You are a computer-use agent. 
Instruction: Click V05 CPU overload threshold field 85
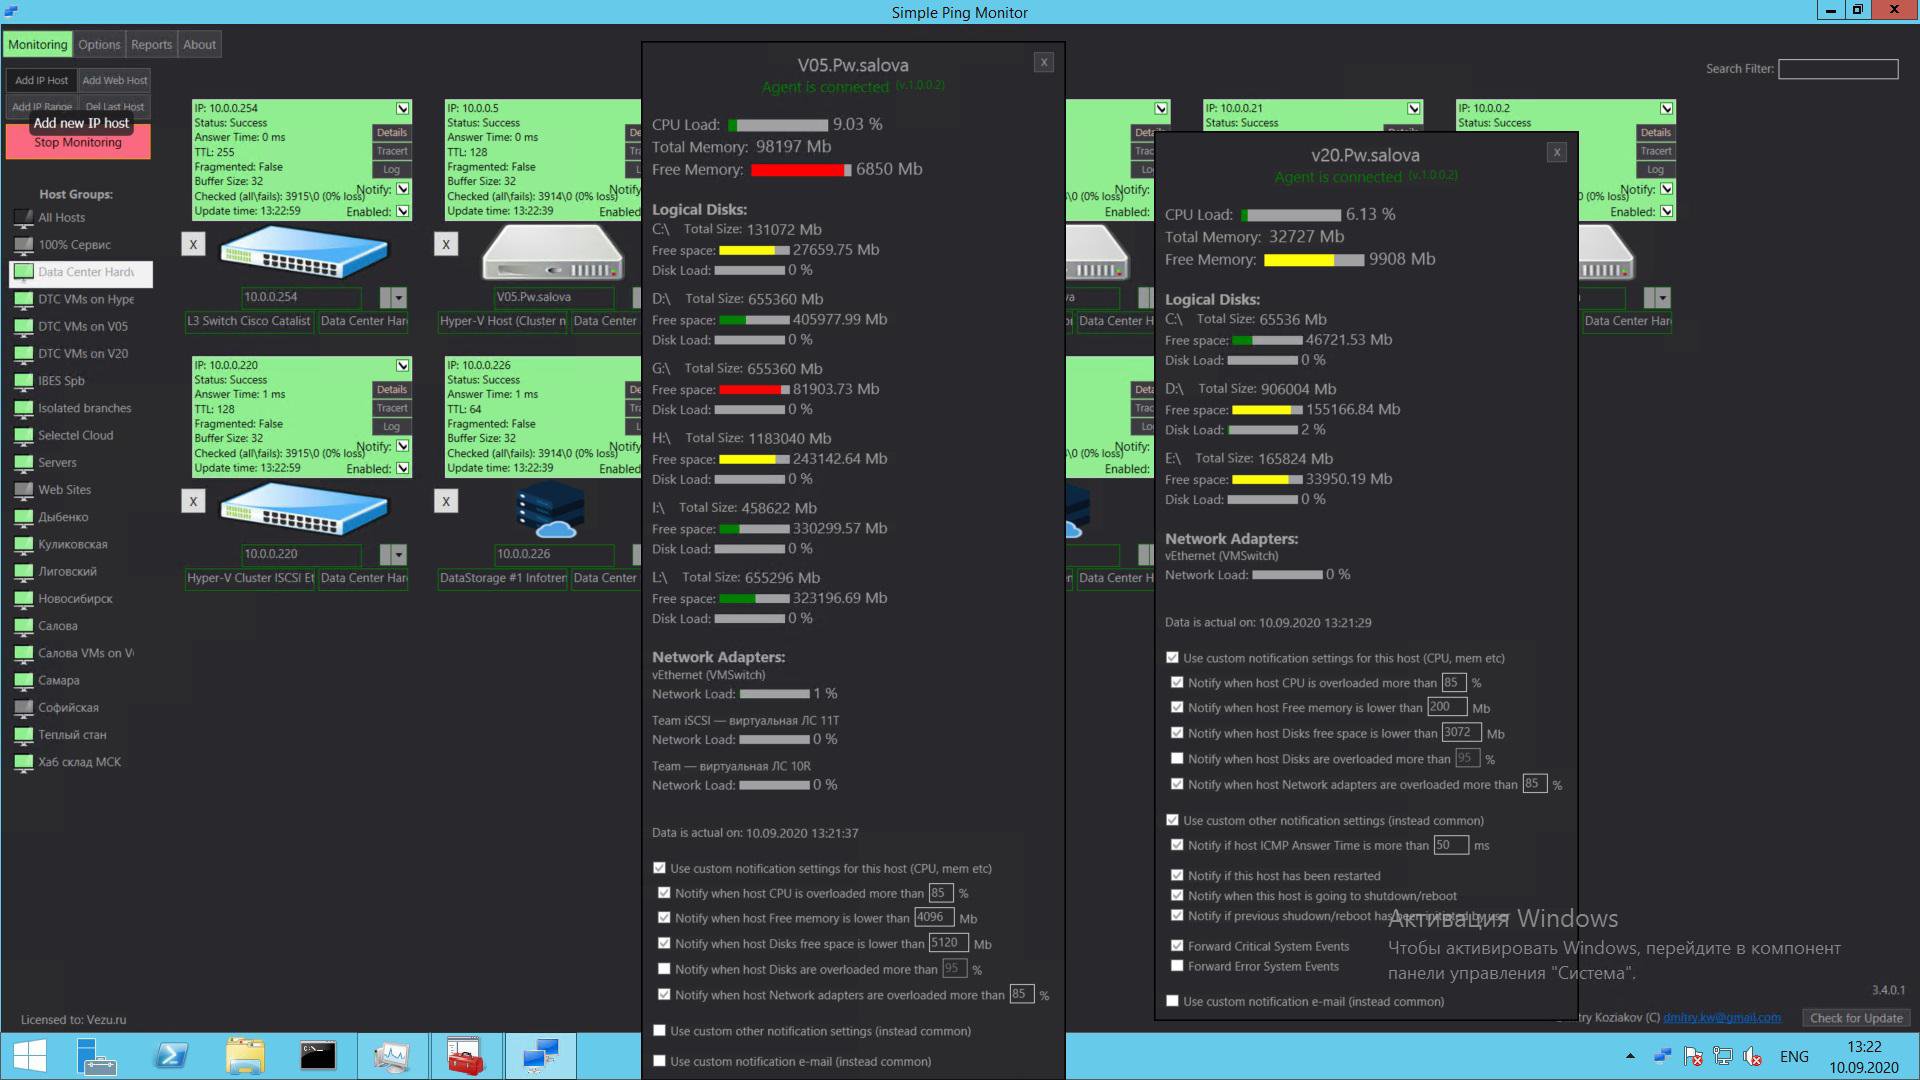(x=941, y=893)
